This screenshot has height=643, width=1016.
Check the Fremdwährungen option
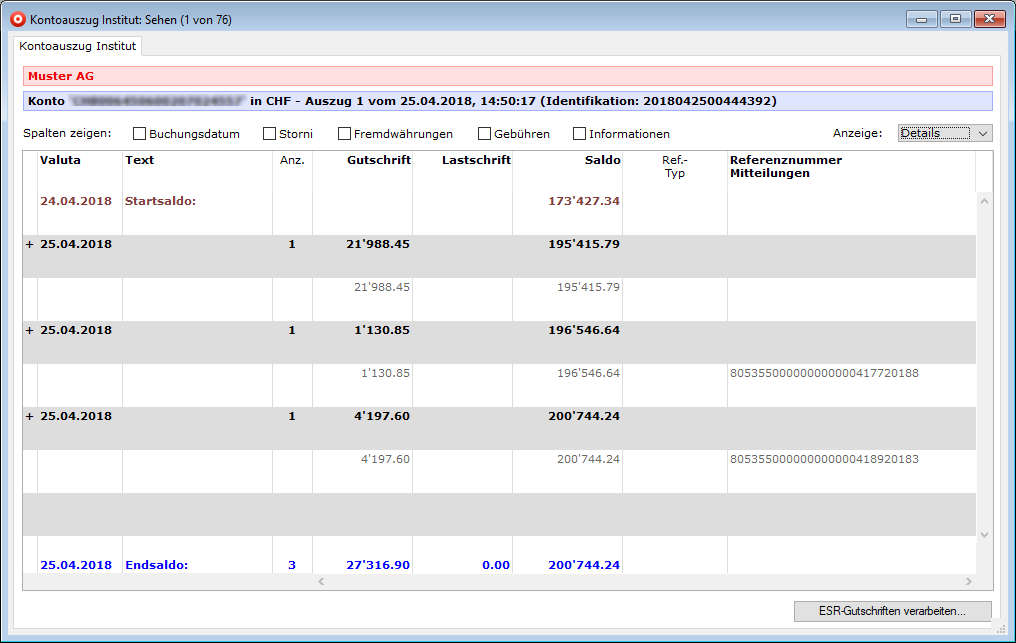[345, 134]
